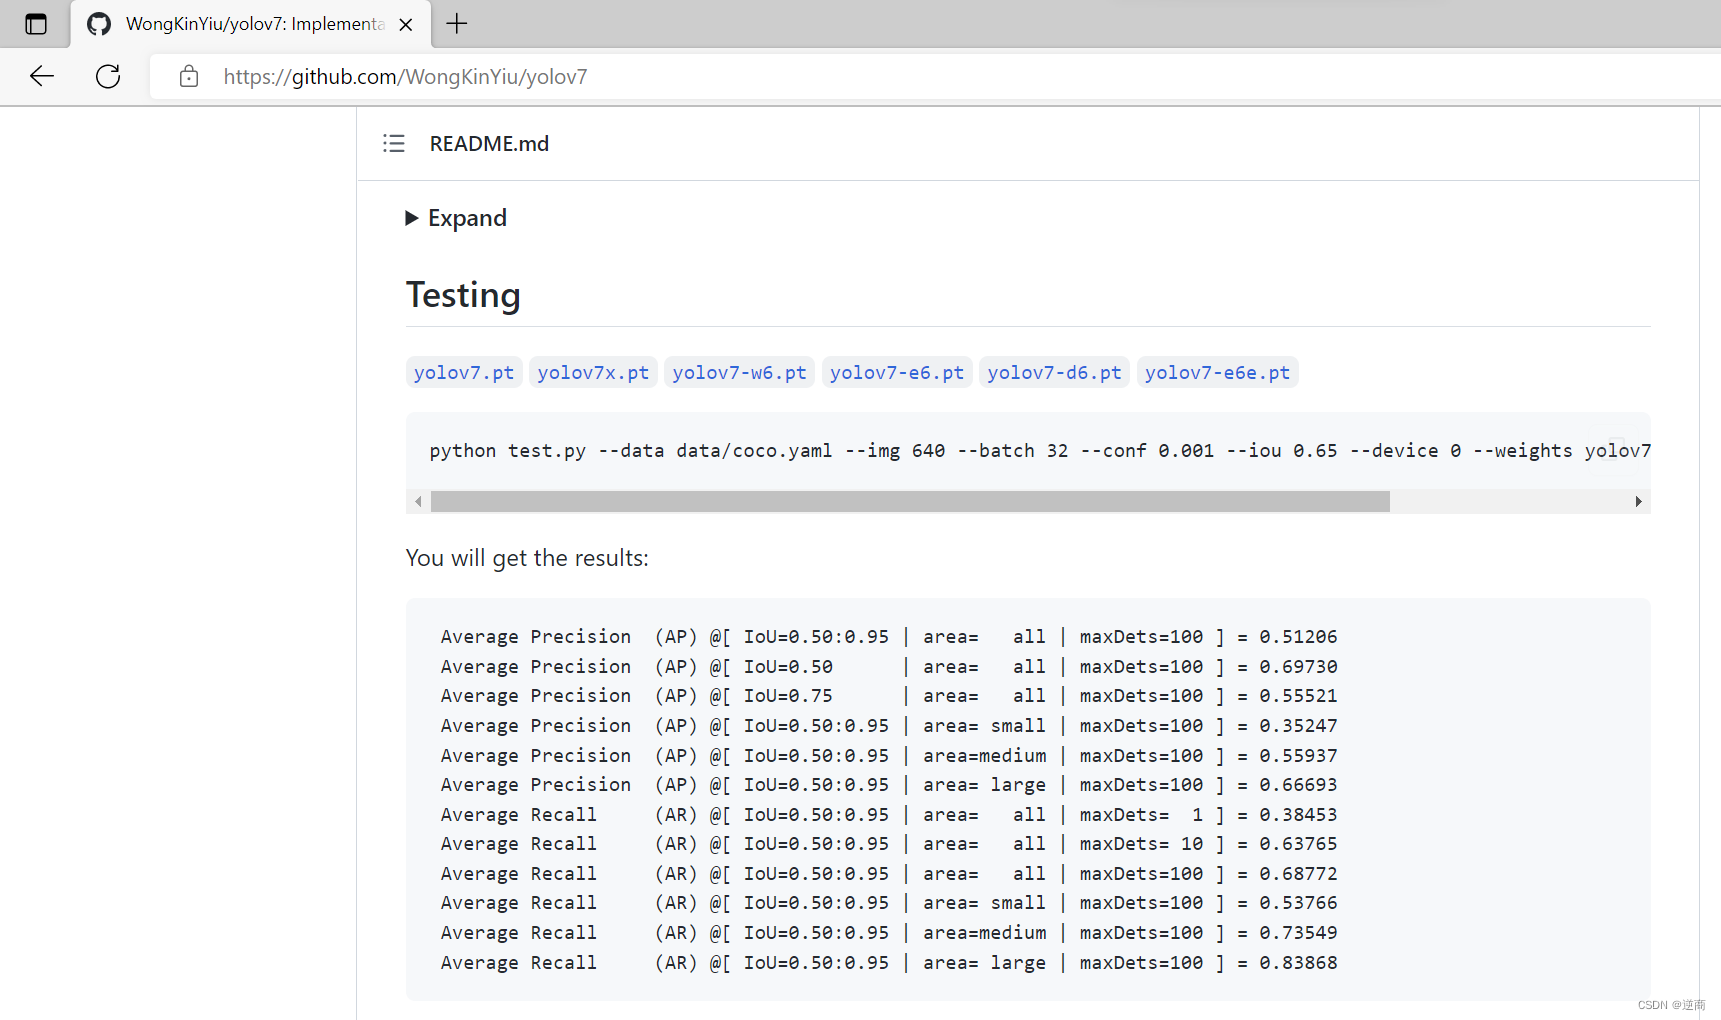Click the README.md file title
The image size is (1721, 1020).
pos(489,144)
